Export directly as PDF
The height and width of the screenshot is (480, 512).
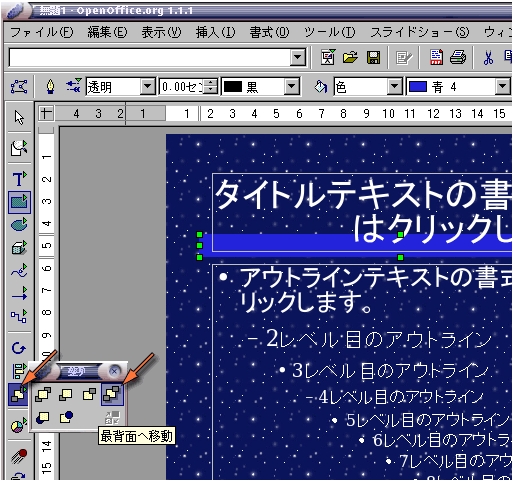[436, 57]
